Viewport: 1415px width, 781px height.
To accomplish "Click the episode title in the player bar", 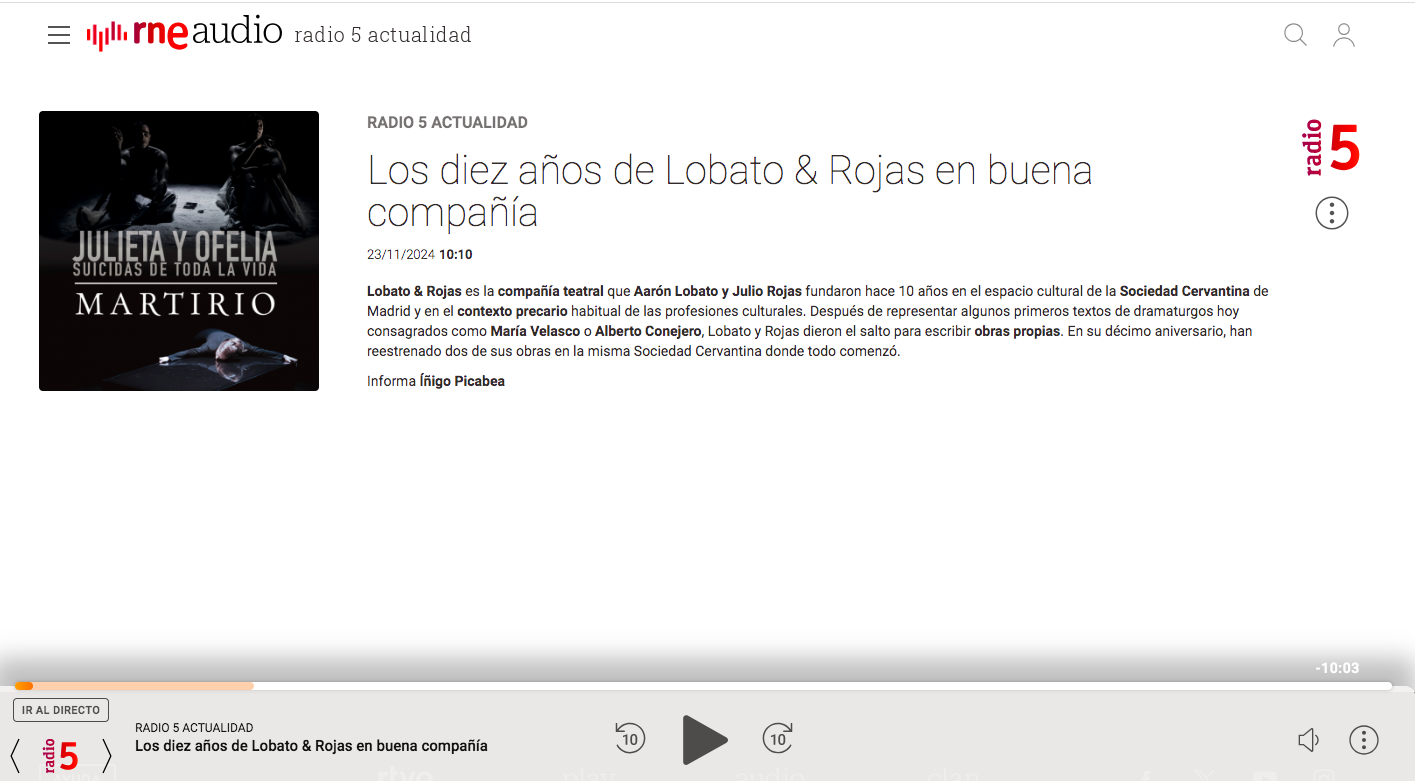I will pos(311,746).
